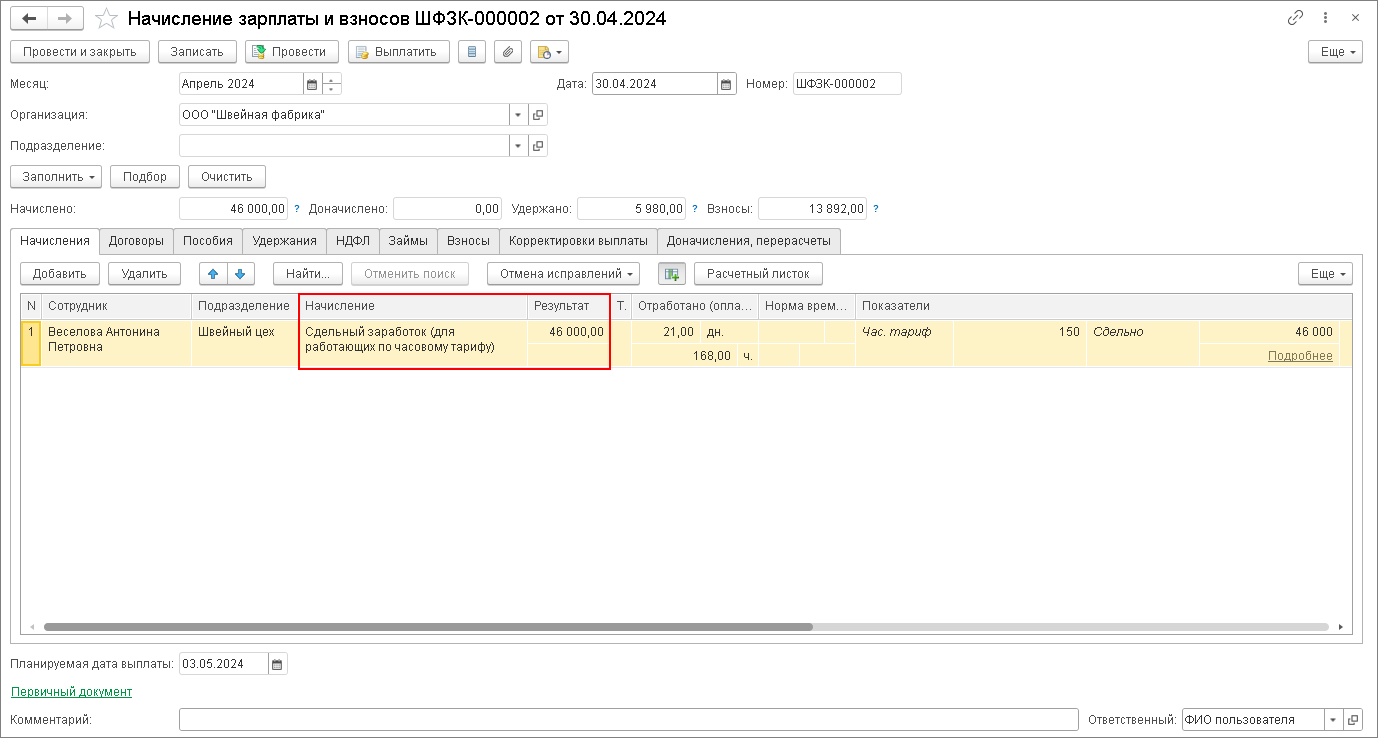Click the Очистить button
Image resolution: width=1378 pixels, height=738 pixels.
coord(227,176)
